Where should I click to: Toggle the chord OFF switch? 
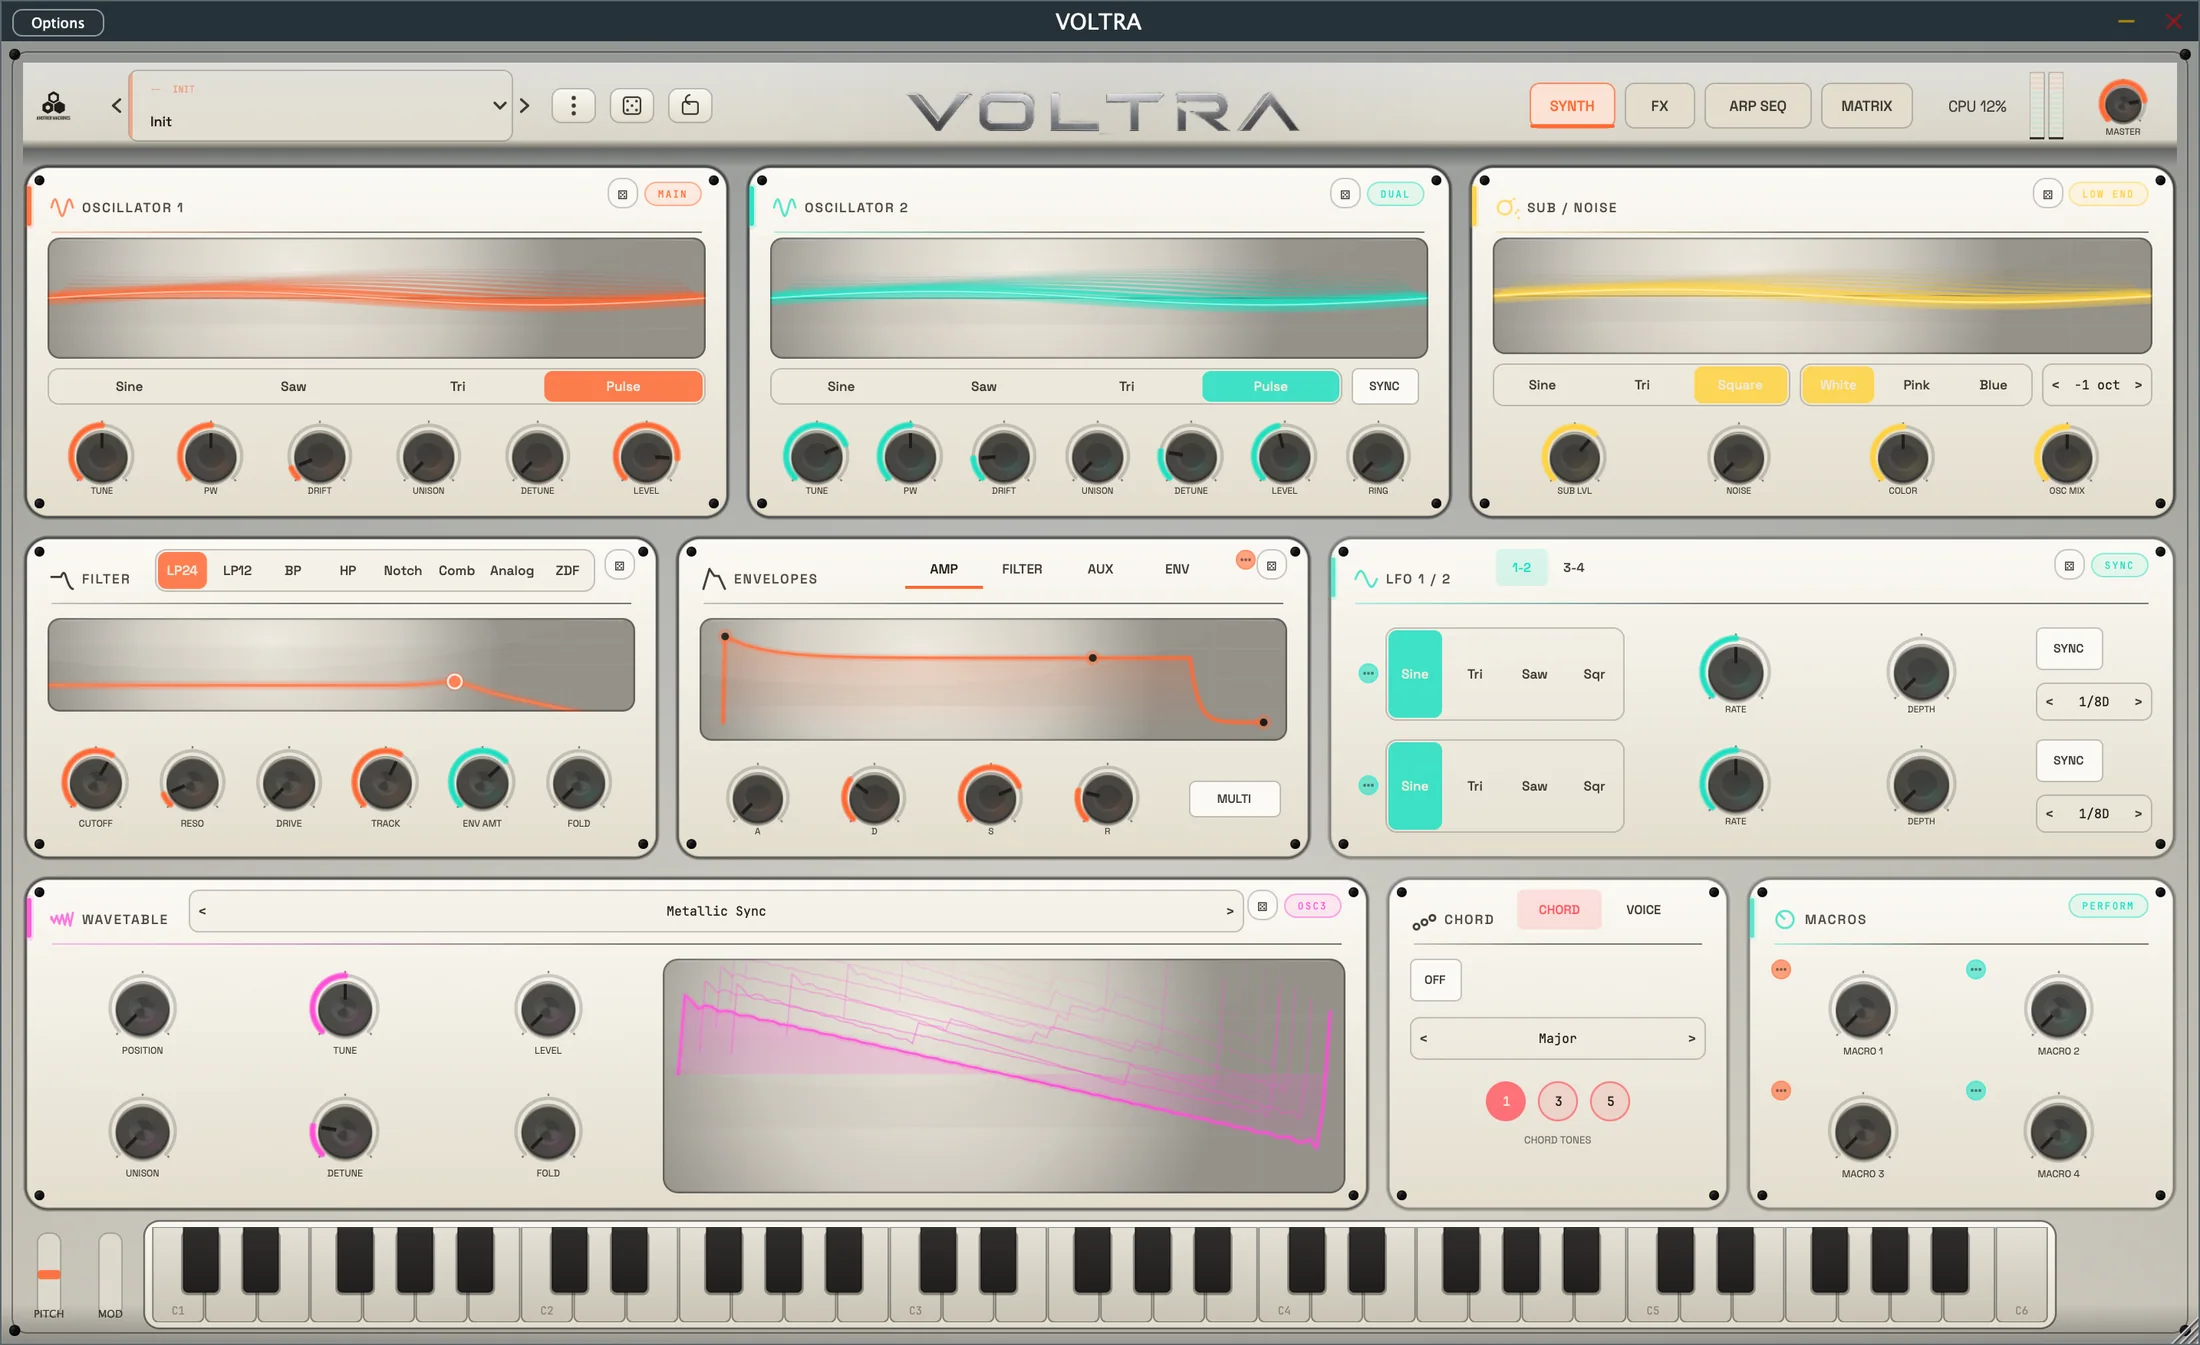1435,979
